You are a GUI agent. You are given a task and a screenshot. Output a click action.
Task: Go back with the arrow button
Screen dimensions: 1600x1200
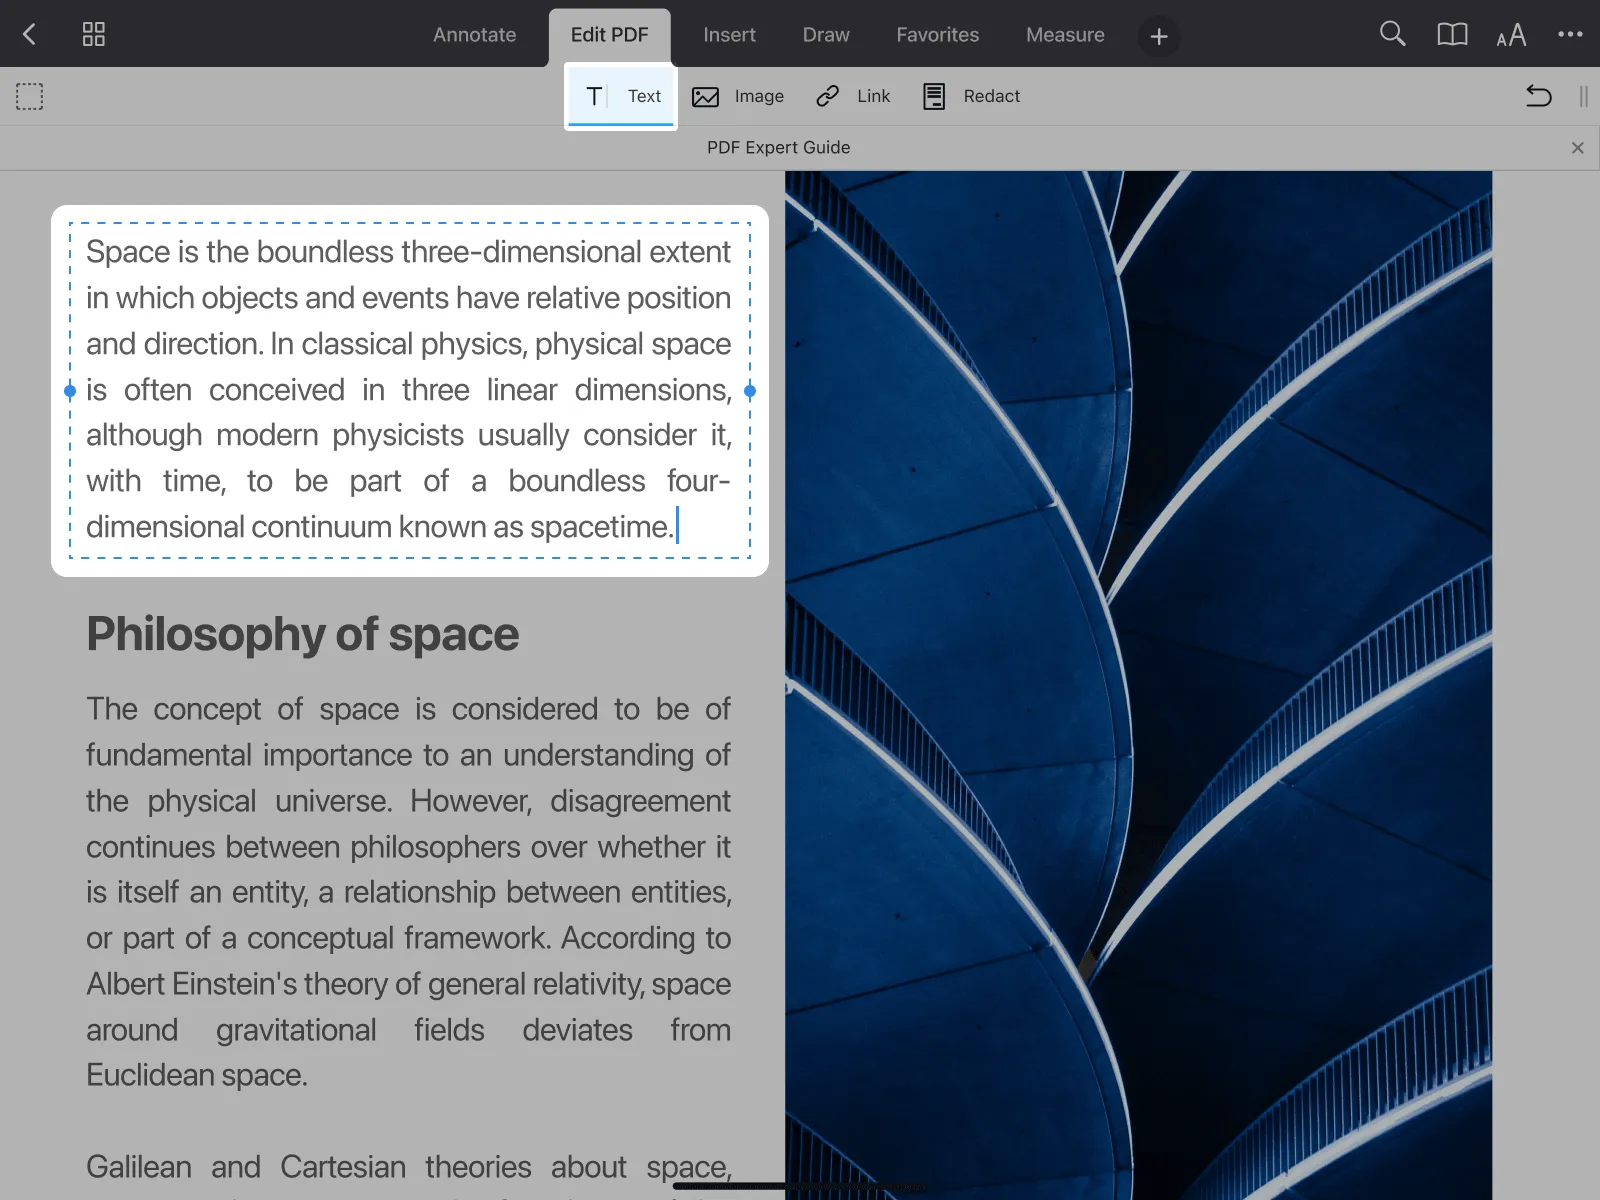[x=29, y=33]
